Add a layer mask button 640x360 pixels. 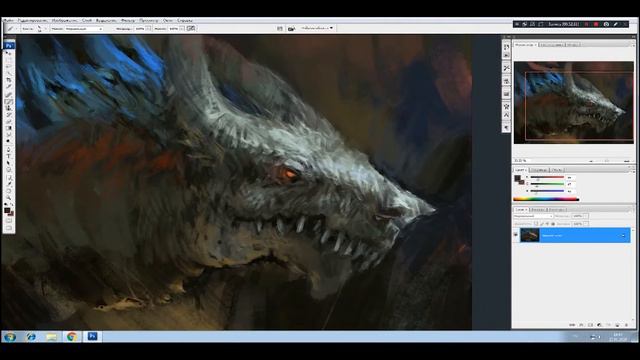pyautogui.click(x=590, y=325)
